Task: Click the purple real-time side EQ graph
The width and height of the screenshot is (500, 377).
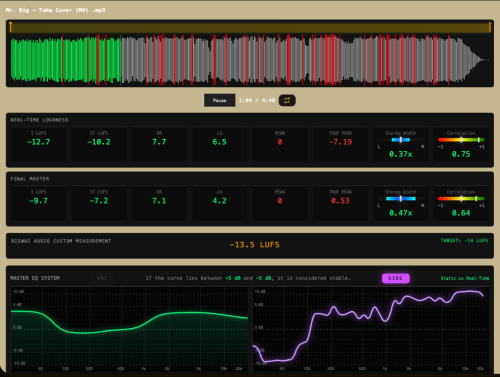Action: click(371, 329)
